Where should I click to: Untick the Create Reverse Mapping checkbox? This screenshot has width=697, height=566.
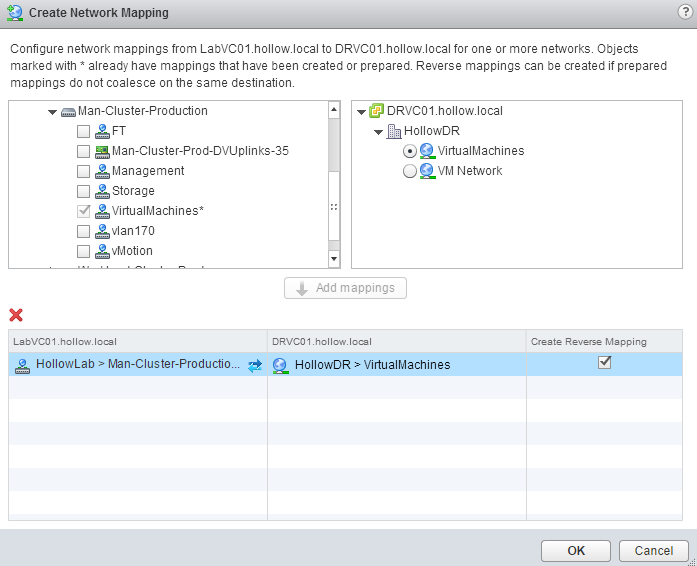604,363
